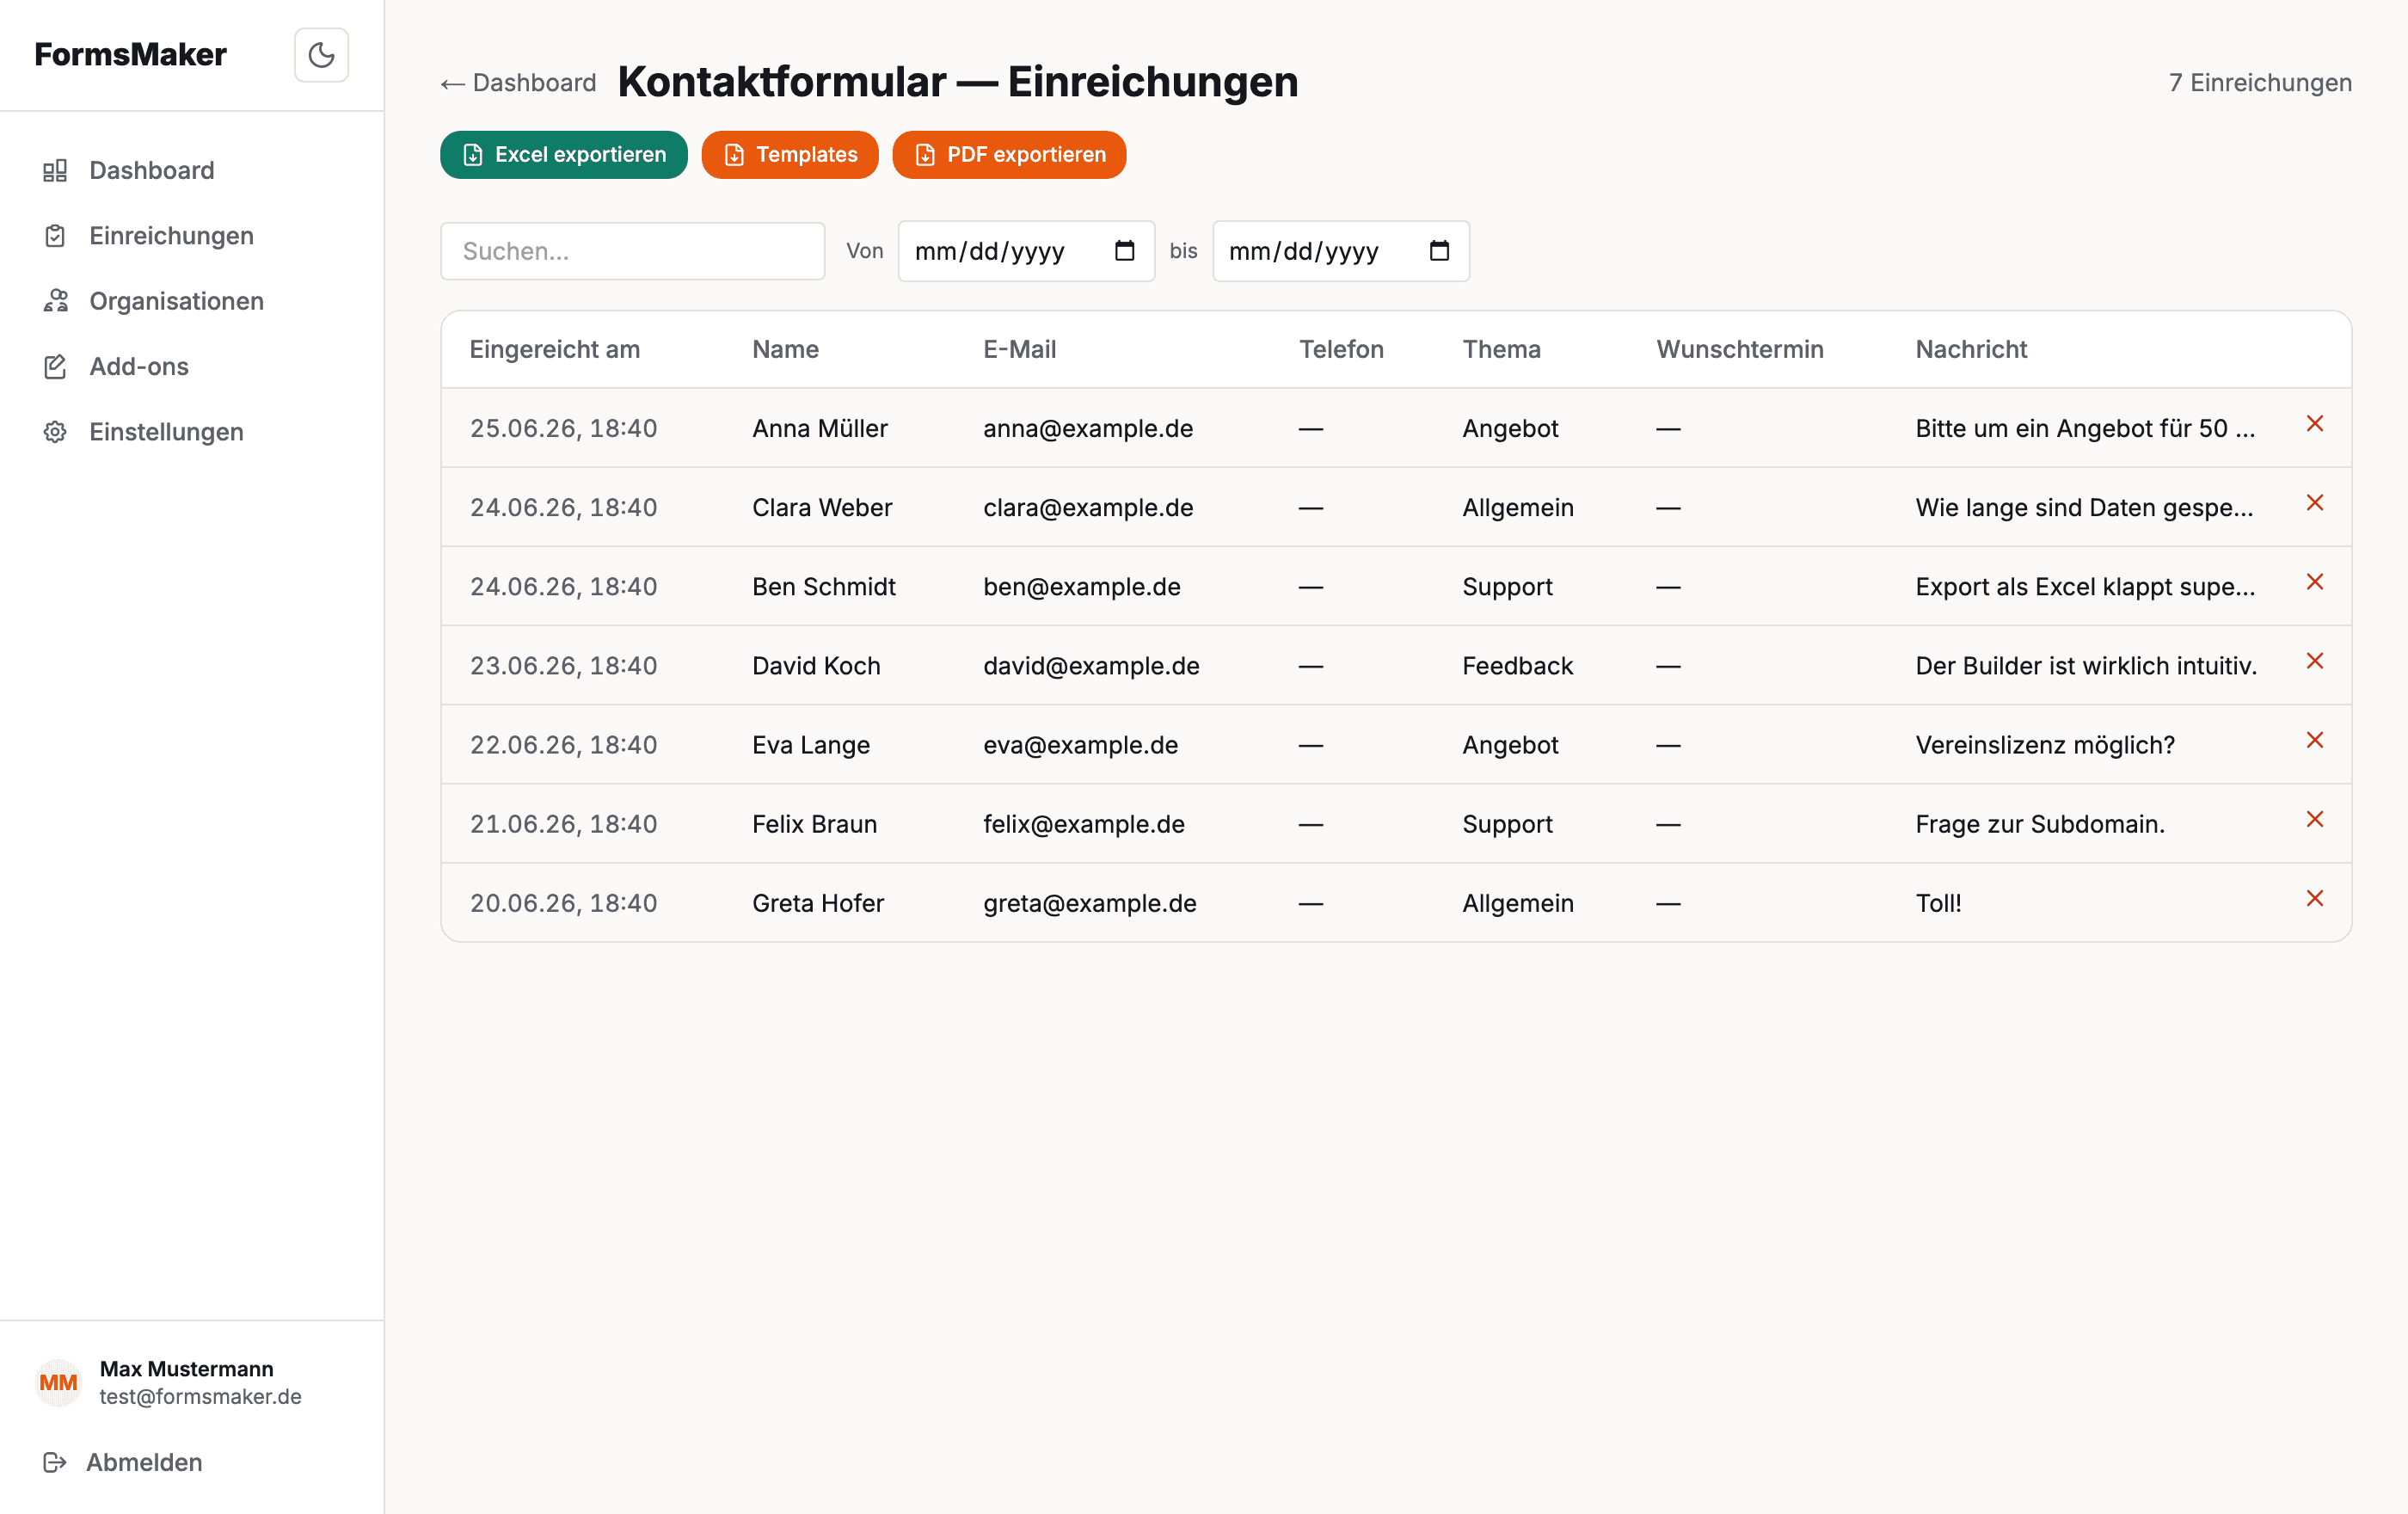Viewport: 2408px width, 1514px height.
Task: Click the Excel exportieren button
Action: point(564,154)
